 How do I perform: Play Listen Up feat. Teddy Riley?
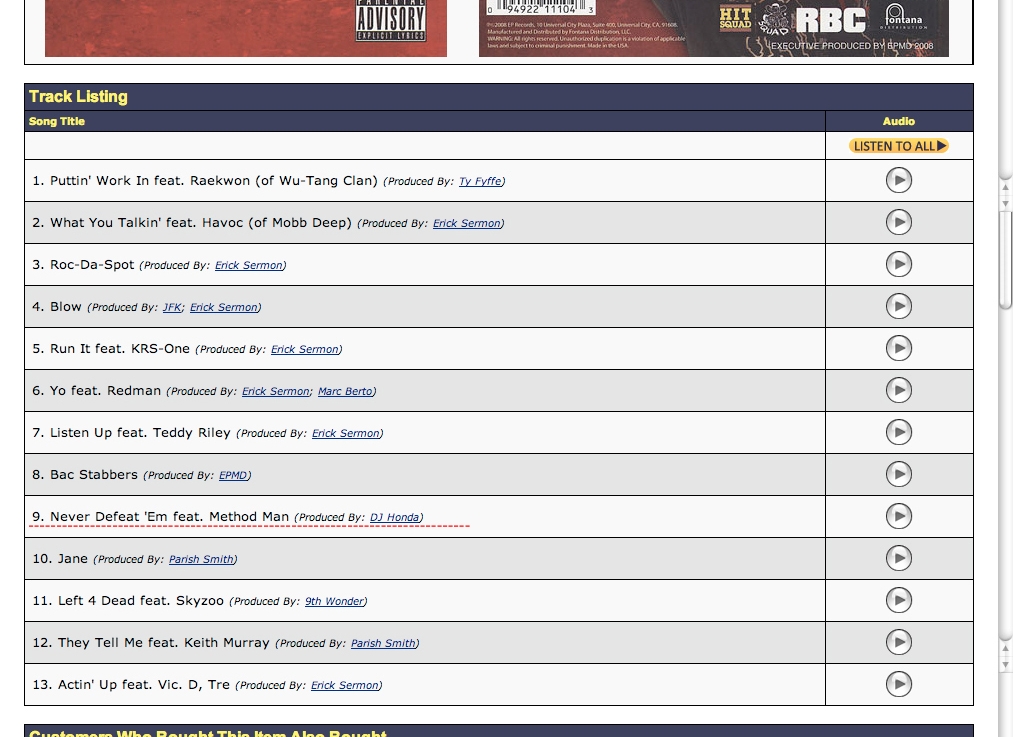click(898, 432)
